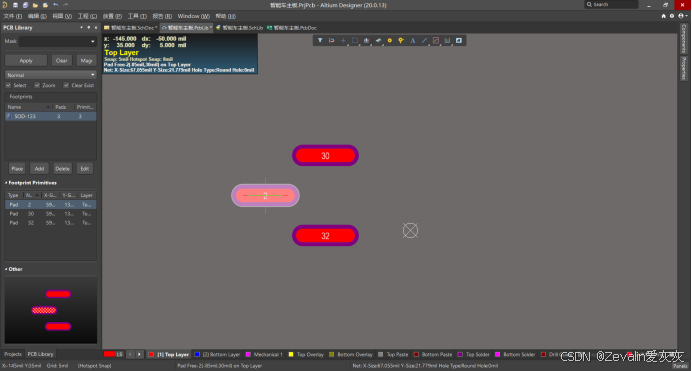Click the home icon at top right
The image size is (692, 371).
663,16
